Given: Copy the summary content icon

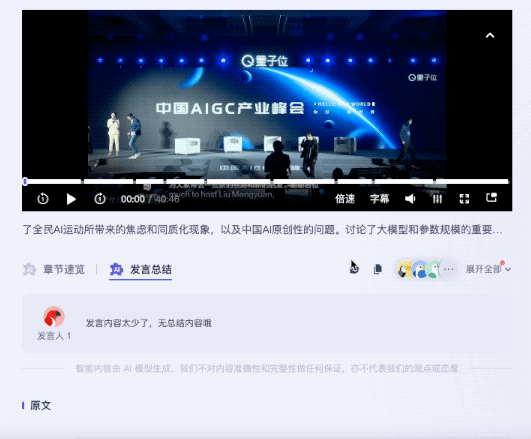Looking at the screenshot, I should tap(378, 269).
